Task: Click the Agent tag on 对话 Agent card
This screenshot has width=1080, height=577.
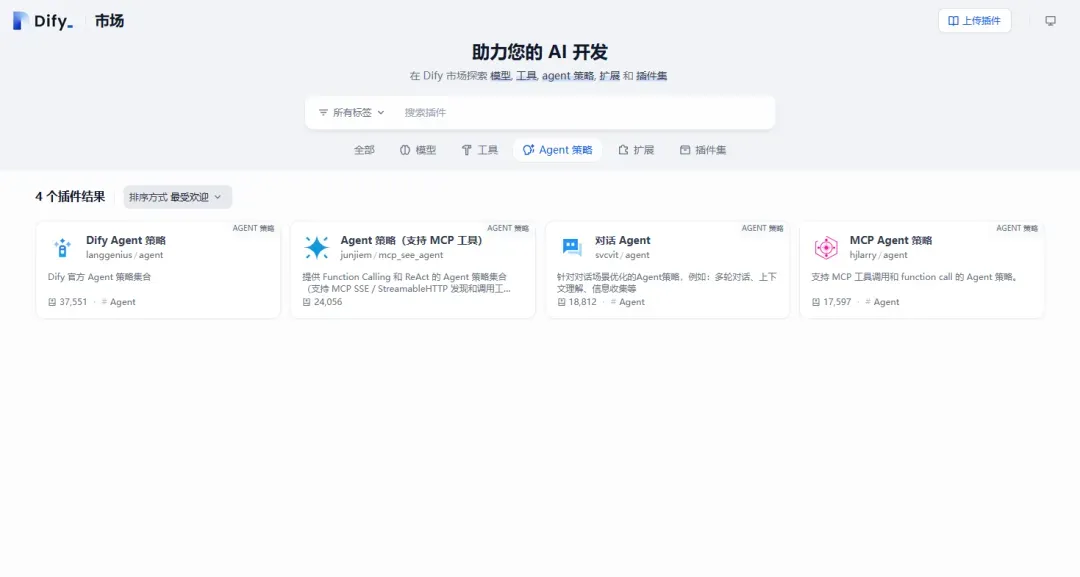Action: pos(627,302)
